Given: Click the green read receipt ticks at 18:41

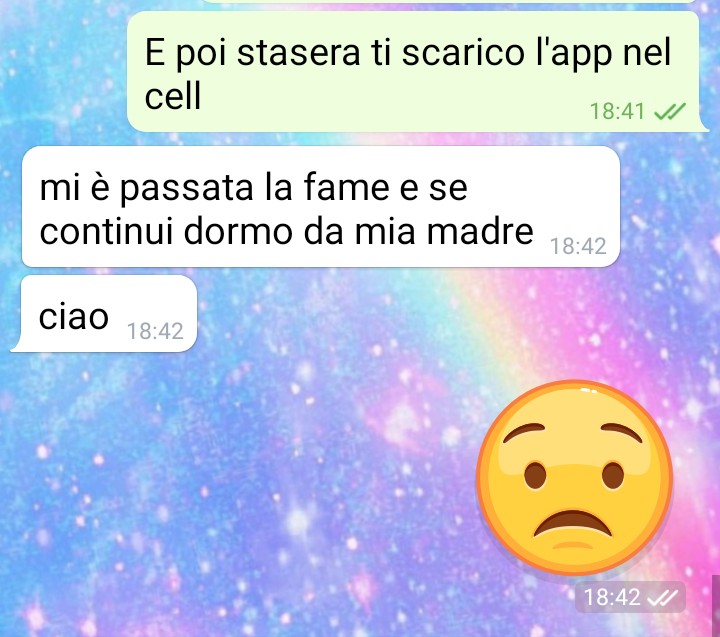Looking at the screenshot, I should [x=669, y=111].
